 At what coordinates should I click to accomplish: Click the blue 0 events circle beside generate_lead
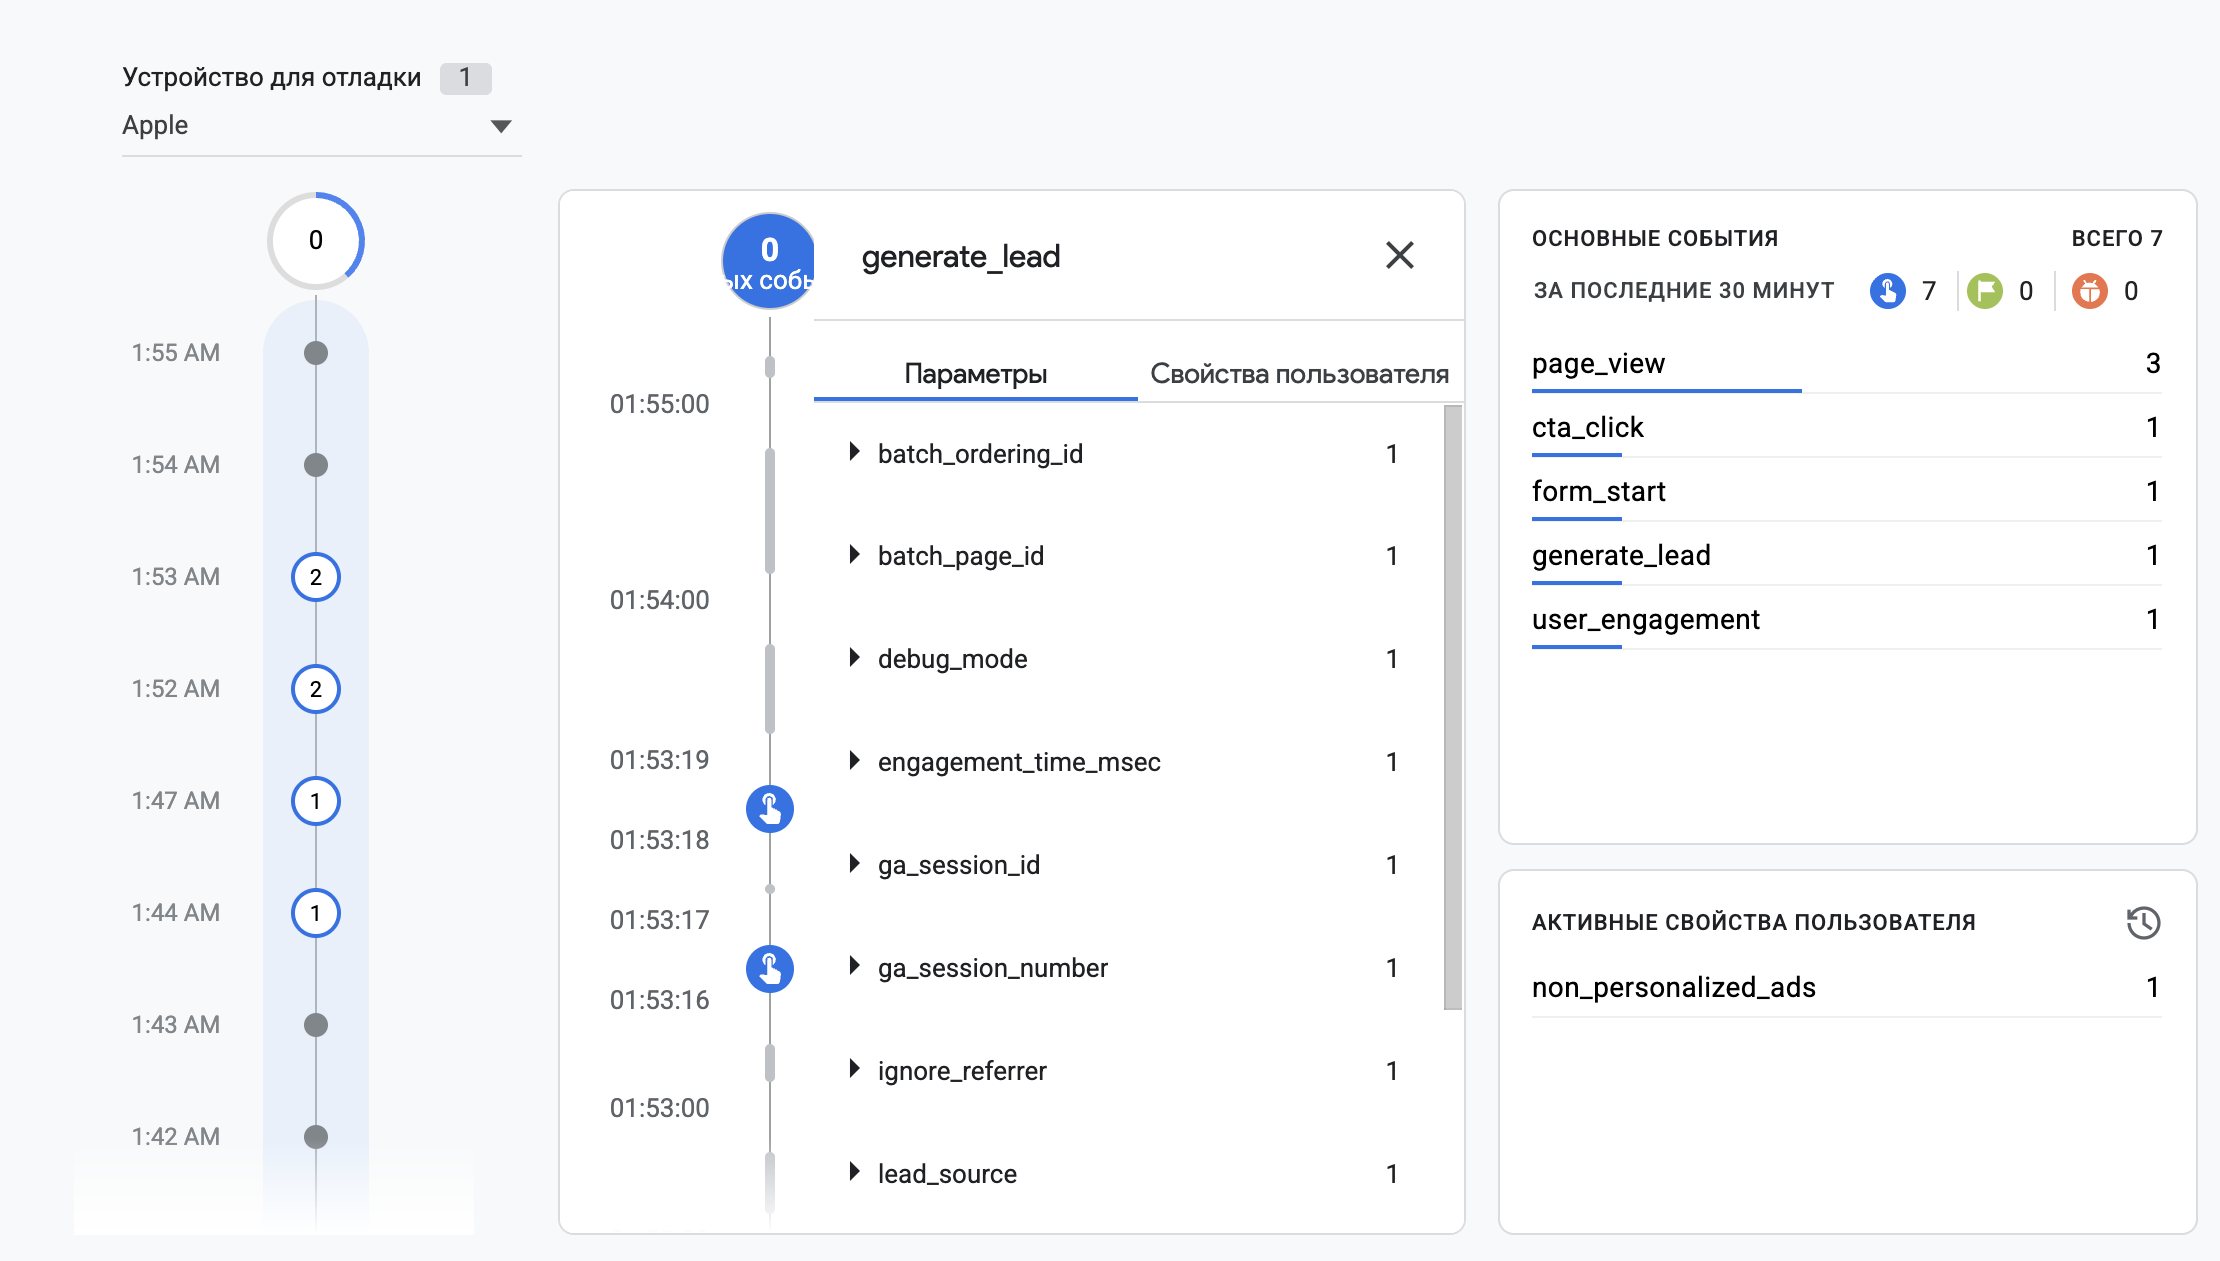pos(768,260)
